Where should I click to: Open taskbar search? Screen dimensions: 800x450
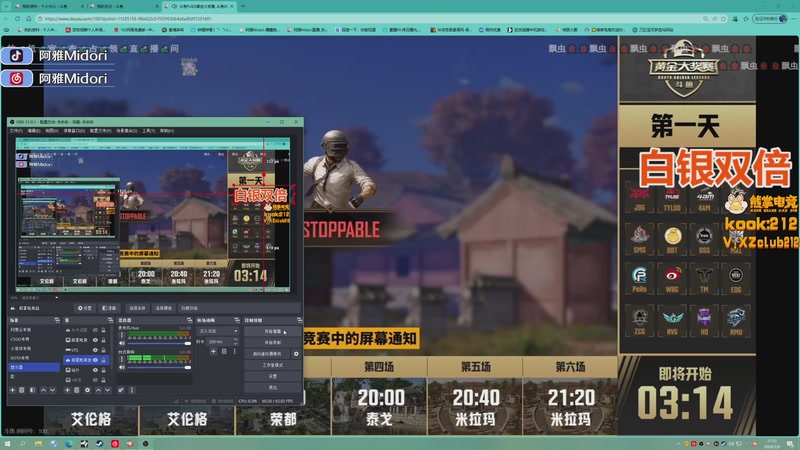[22, 443]
